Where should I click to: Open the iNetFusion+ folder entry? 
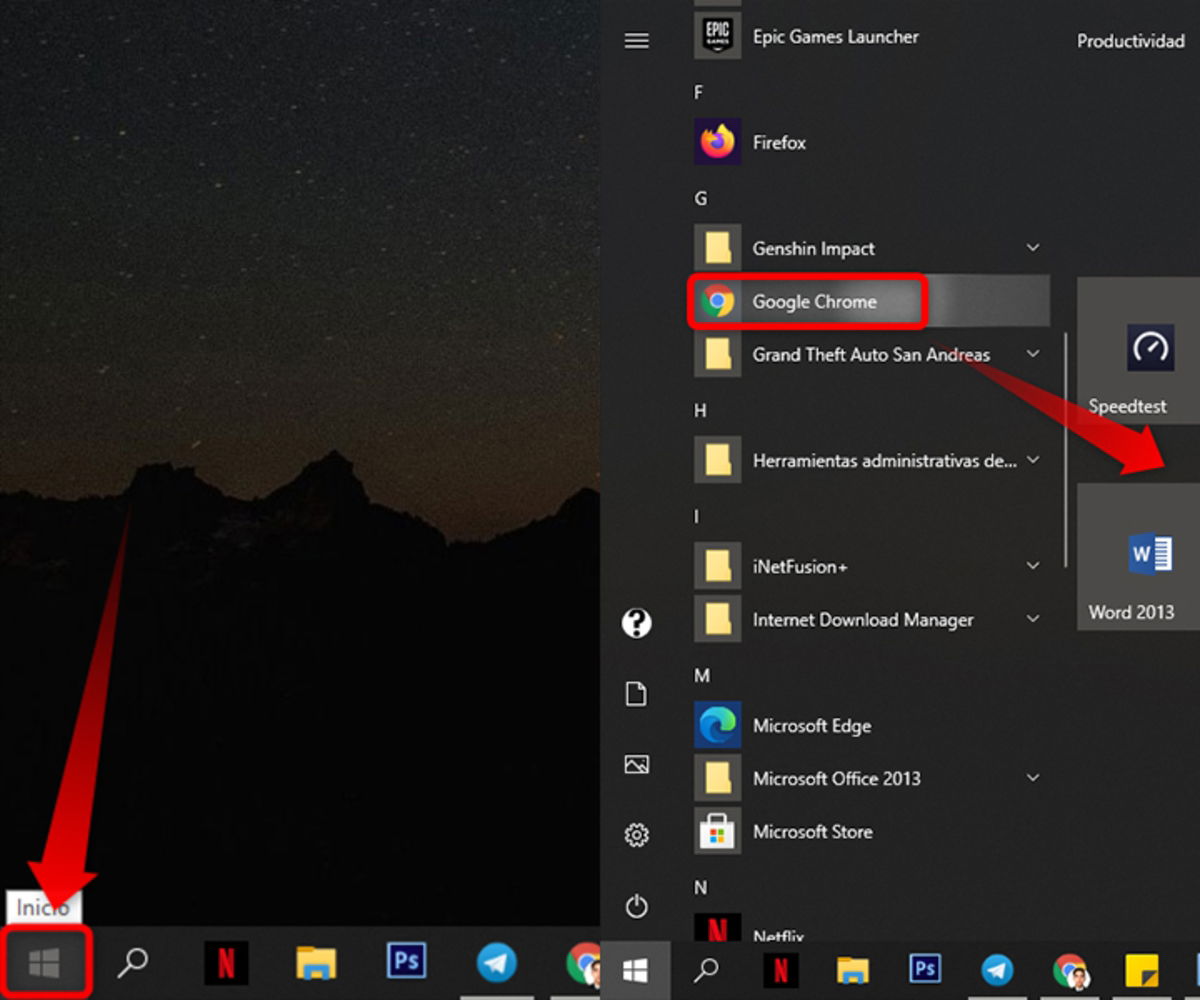tap(870, 566)
